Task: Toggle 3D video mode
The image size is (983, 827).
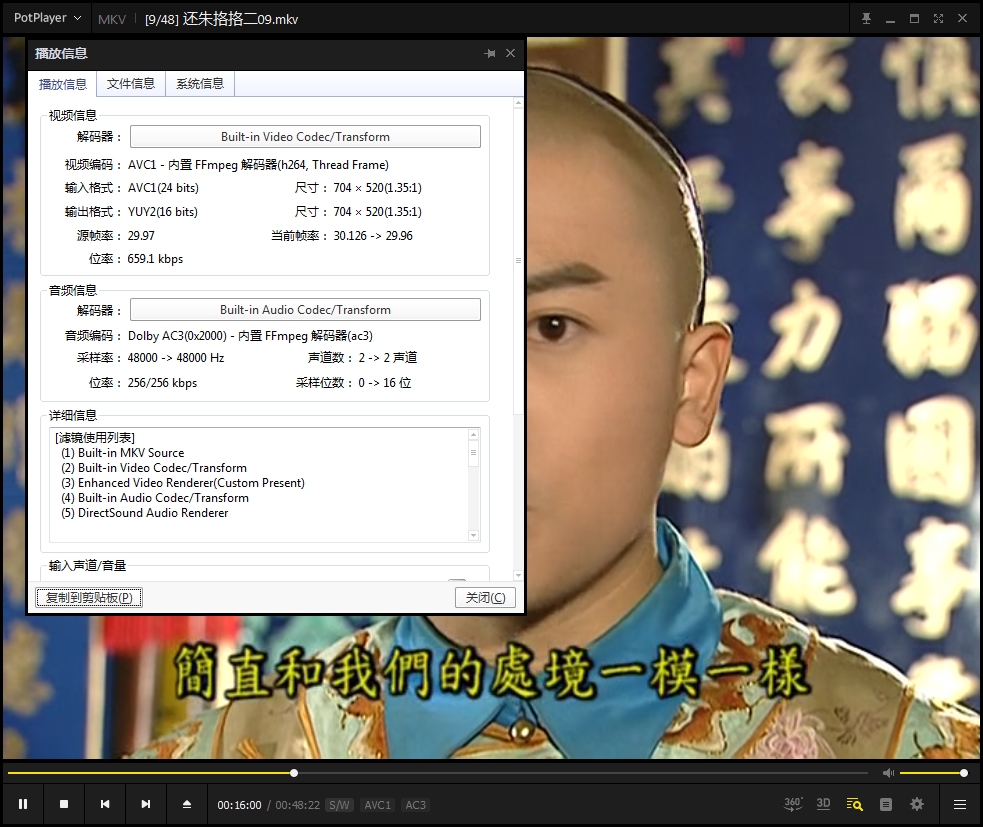Action: click(x=823, y=804)
